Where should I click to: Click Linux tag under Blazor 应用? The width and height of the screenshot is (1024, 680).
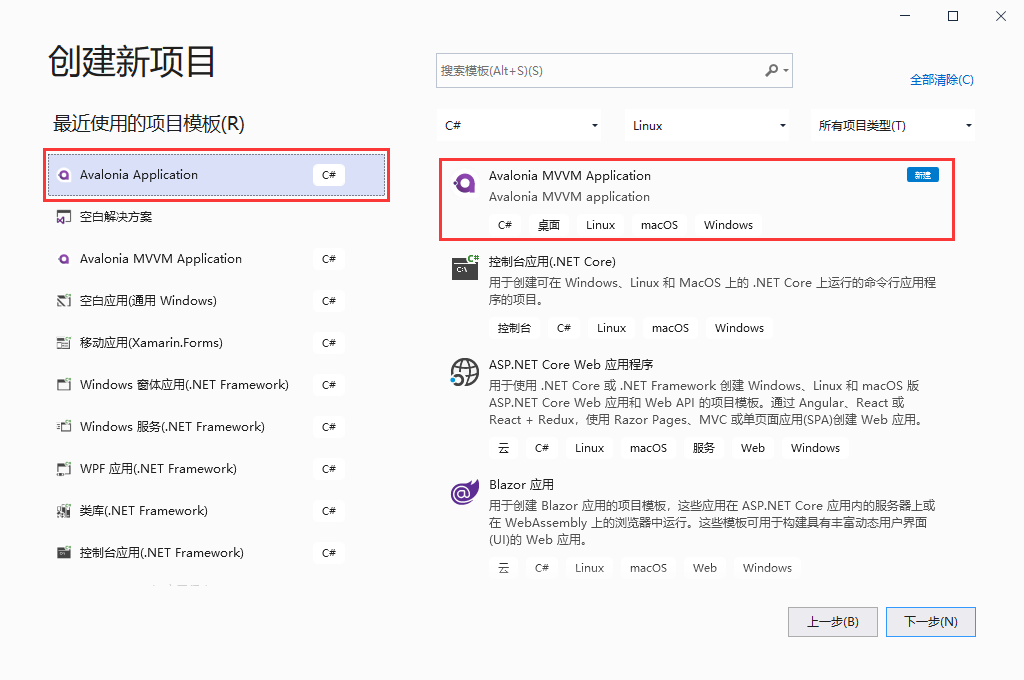(589, 568)
